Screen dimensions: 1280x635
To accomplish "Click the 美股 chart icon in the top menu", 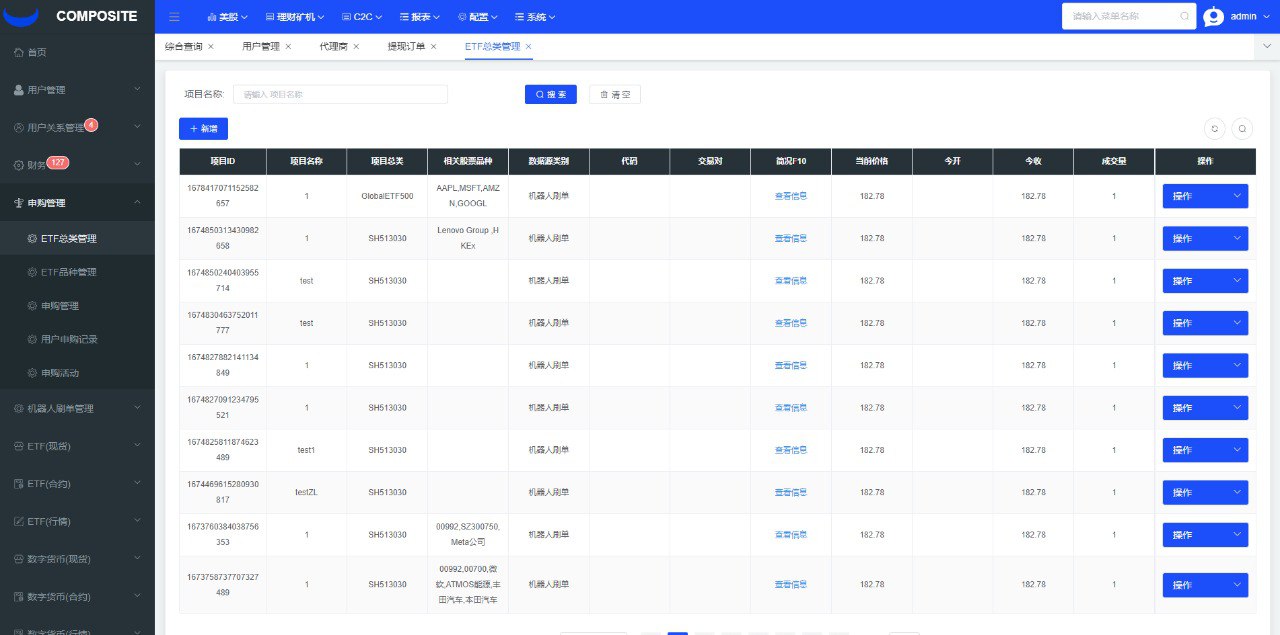I will click(213, 17).
